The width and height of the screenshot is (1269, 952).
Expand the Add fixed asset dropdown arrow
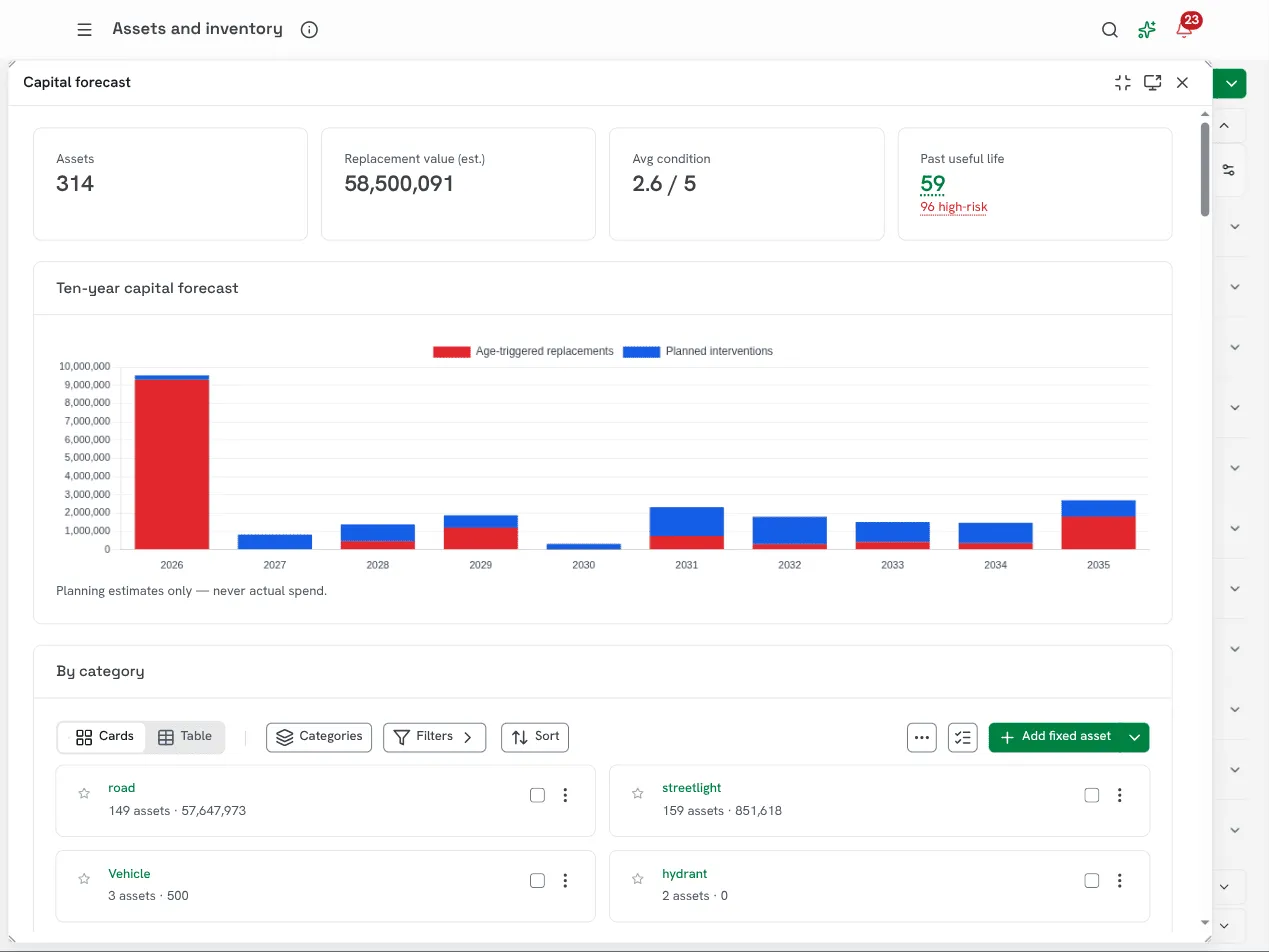(1135, 737)
